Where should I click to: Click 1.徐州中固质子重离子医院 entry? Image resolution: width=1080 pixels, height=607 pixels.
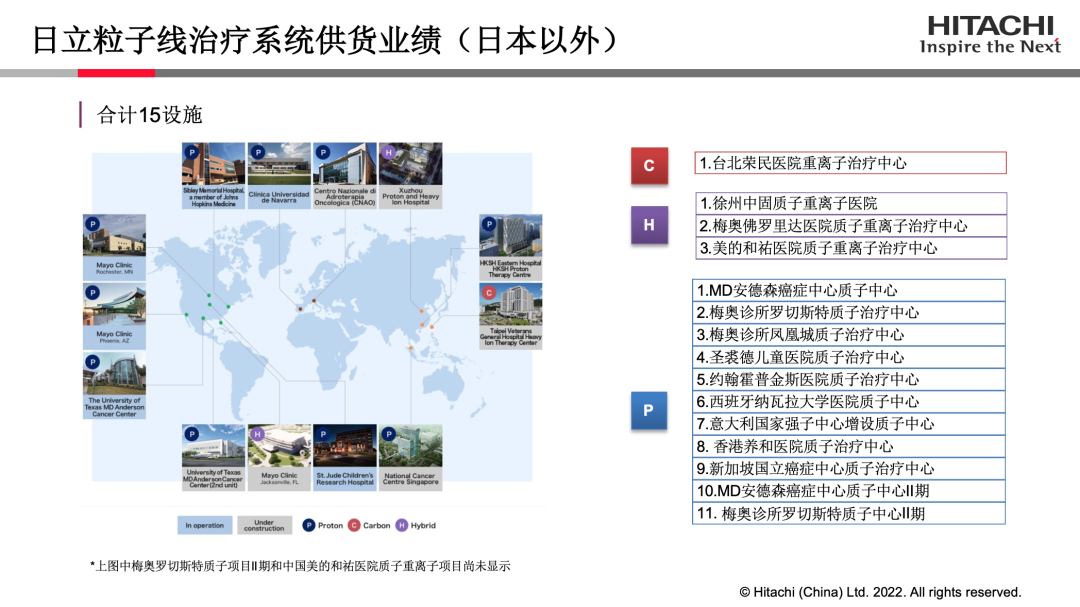pyautogui.click(x=851, y=203)
